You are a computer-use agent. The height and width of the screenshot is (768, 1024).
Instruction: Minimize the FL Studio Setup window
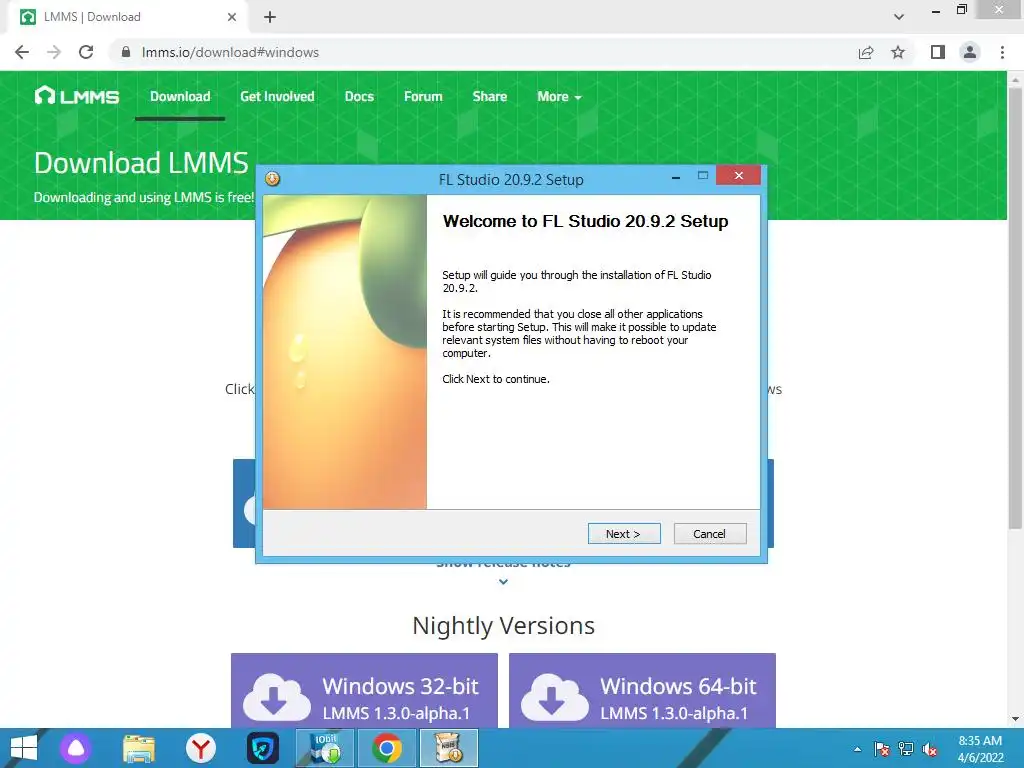pos(676,176)
